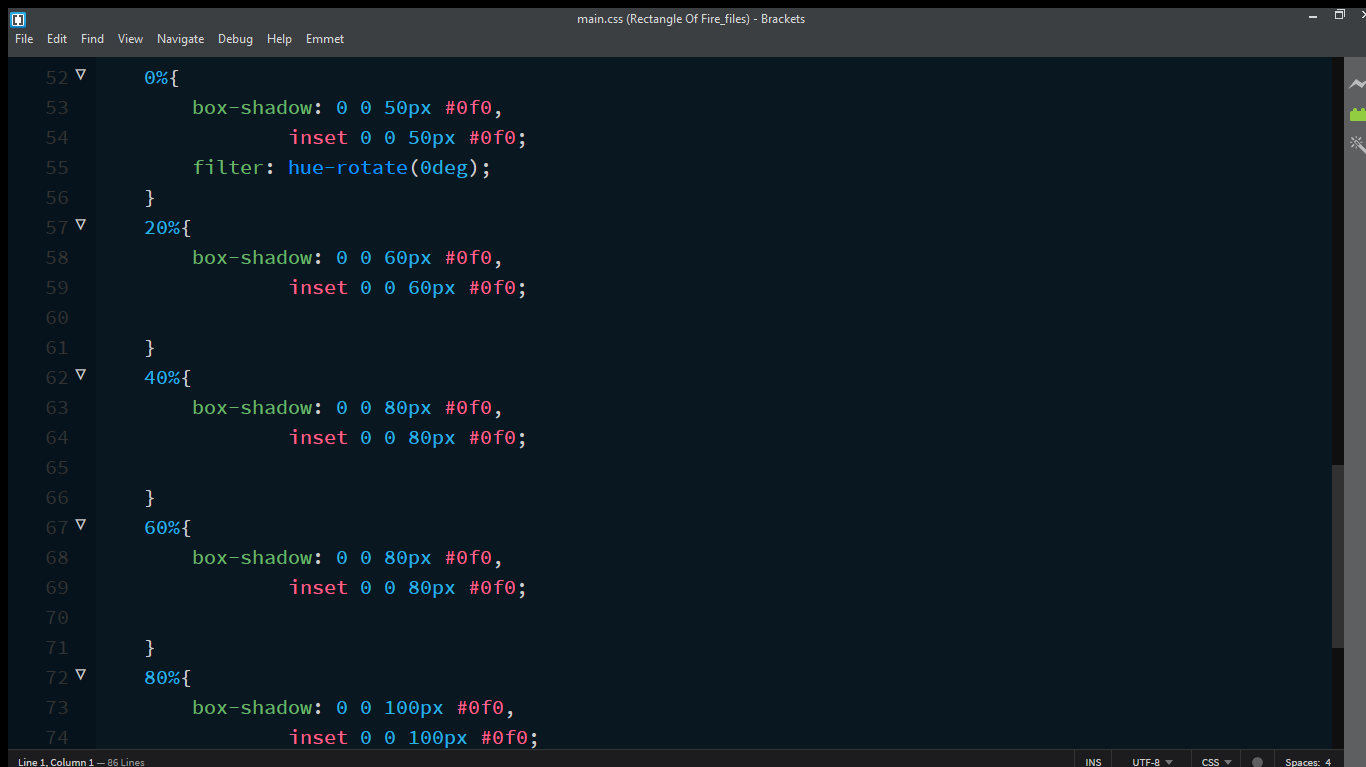
Task: Click the inset keyword on line 69
Action: [x=318, y=587]
